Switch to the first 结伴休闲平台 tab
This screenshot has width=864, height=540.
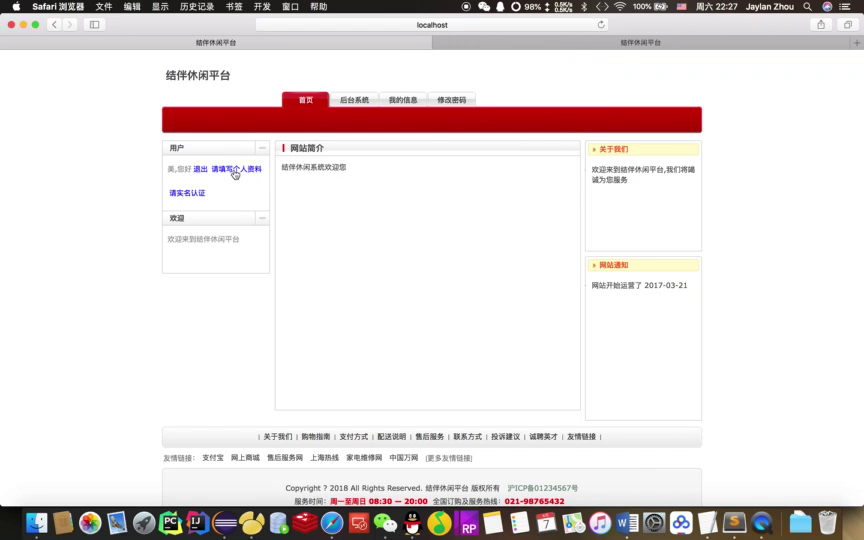coord(216,42)
